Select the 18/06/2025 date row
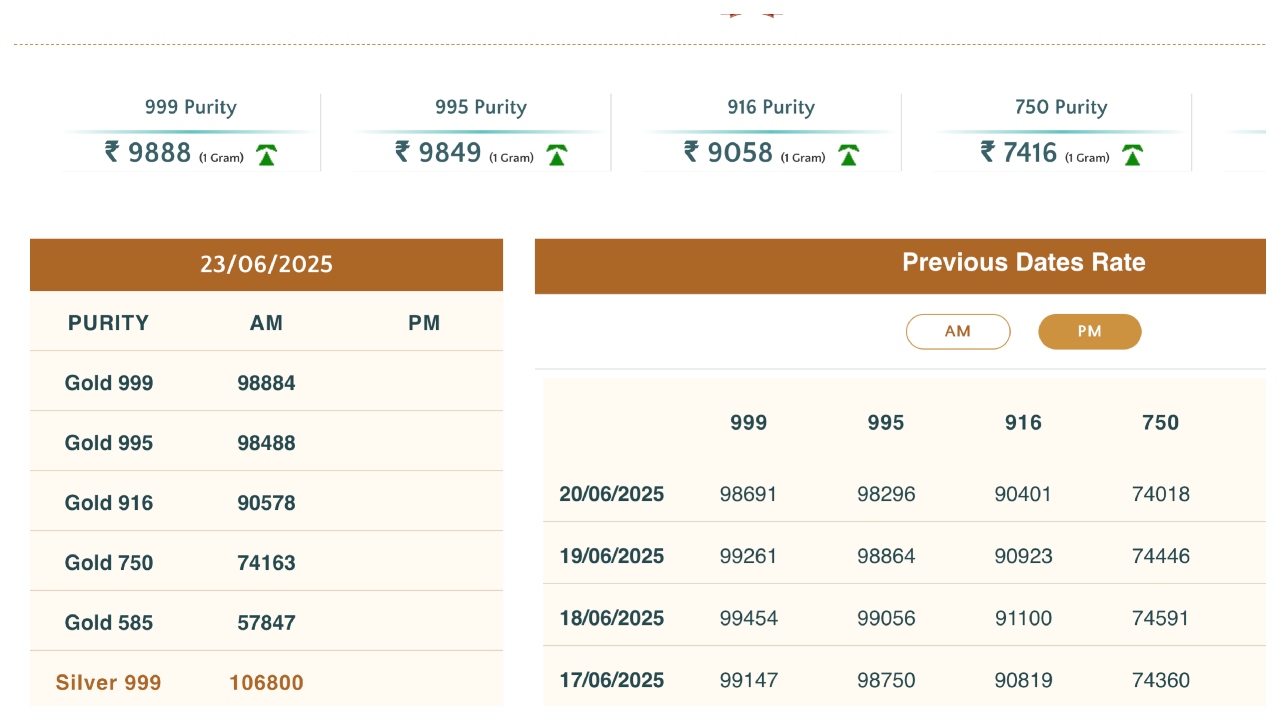 tap(611, 618)
